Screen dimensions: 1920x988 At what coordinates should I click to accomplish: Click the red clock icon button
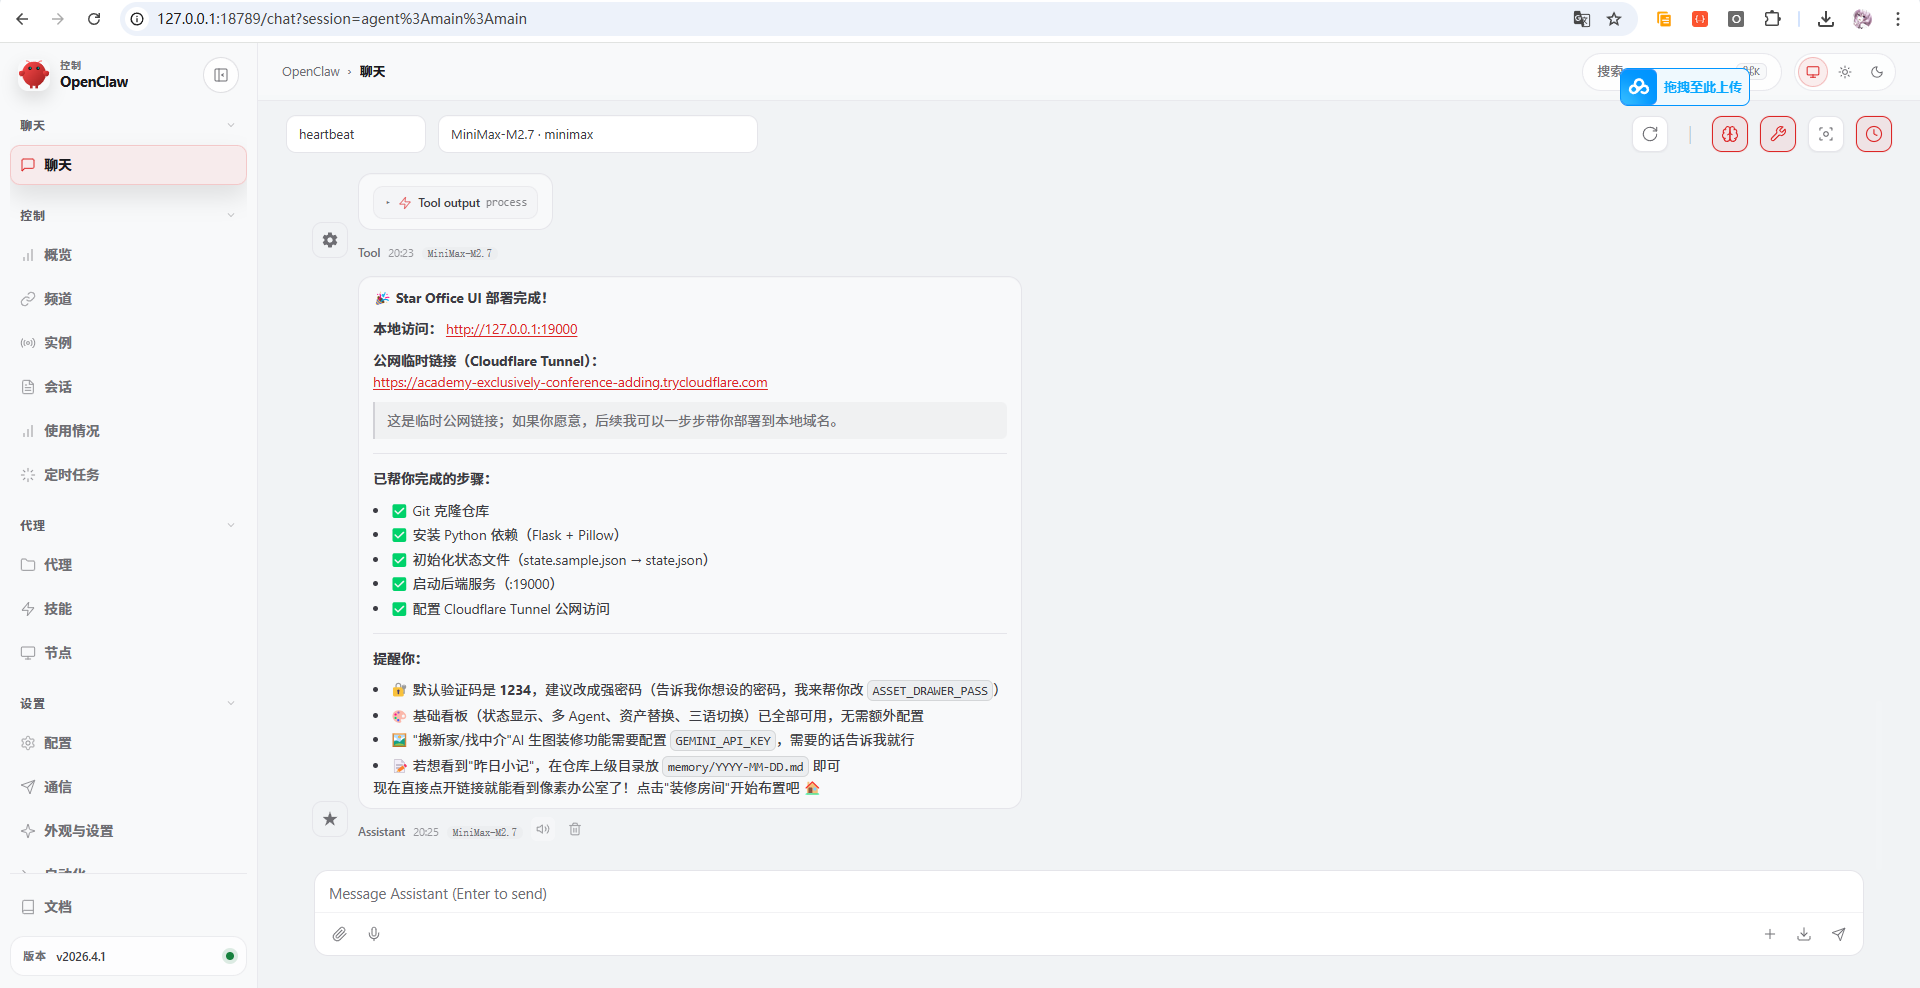(1873, 134)
